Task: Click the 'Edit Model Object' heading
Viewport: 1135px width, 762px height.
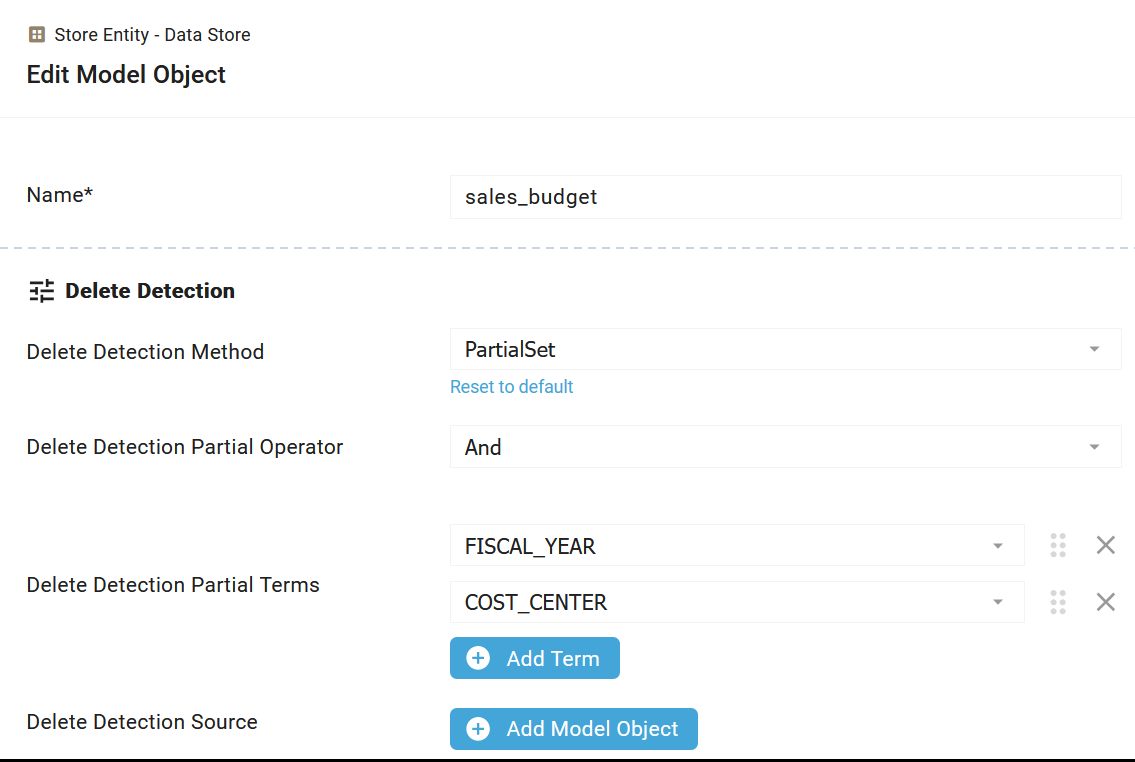Action: click(x=126, y=75)
